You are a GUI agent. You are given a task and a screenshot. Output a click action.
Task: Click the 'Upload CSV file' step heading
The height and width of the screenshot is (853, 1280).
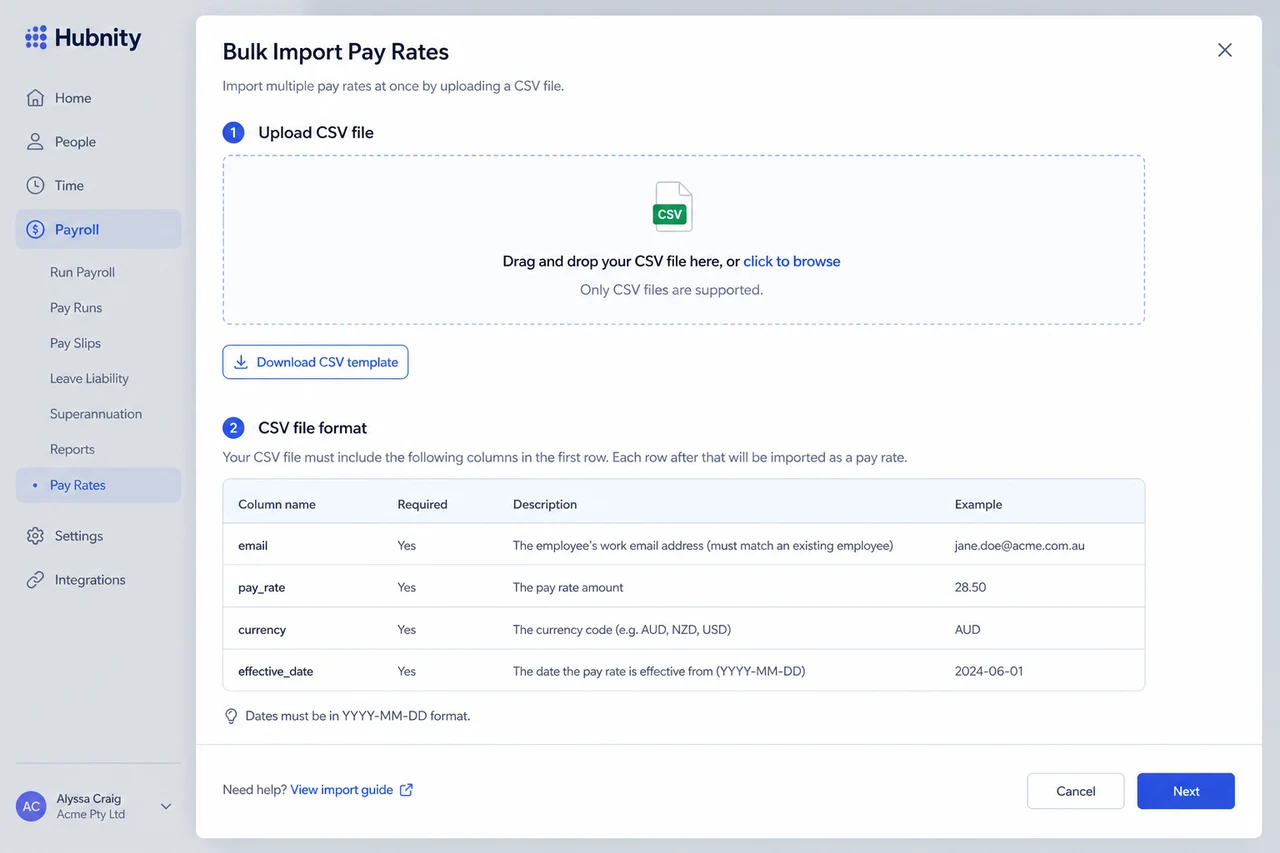(x=316, y=132)
